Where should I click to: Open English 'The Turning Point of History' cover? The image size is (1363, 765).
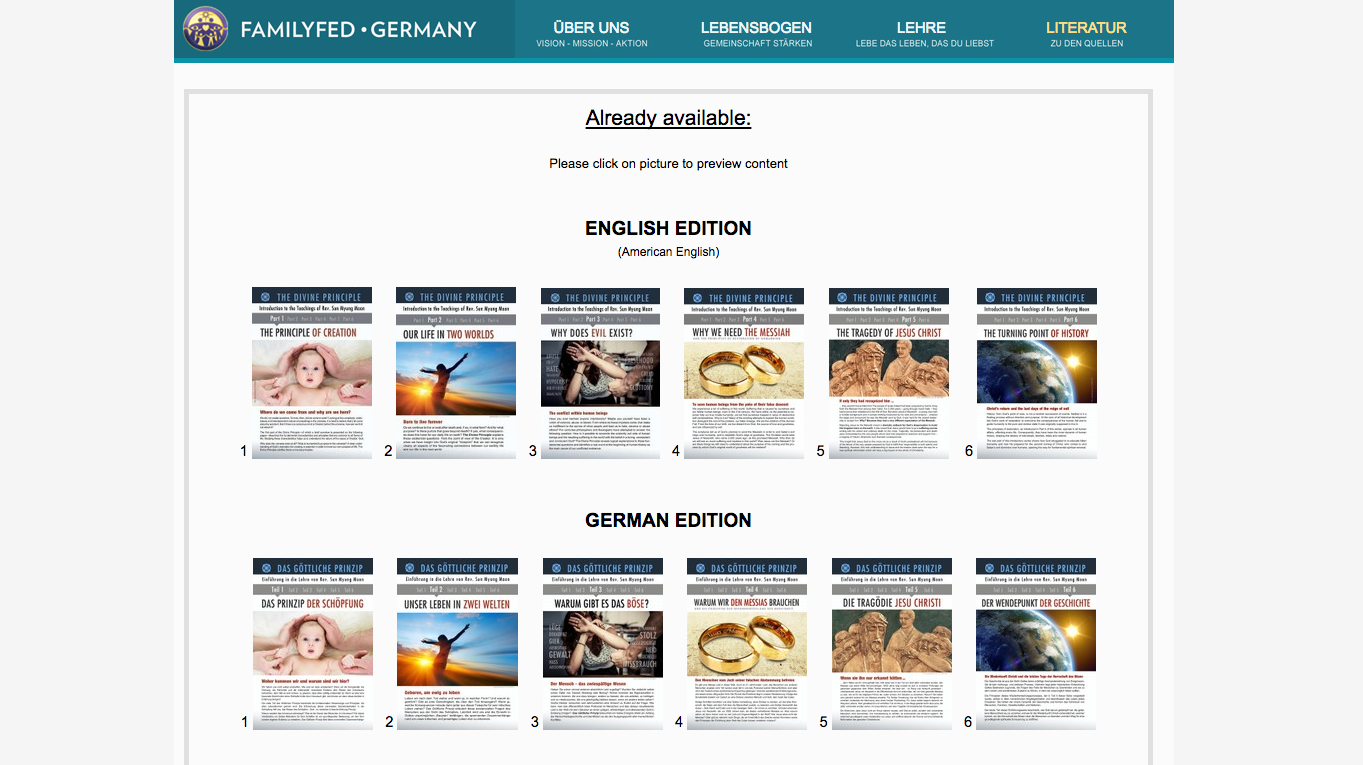[1036, 373]
